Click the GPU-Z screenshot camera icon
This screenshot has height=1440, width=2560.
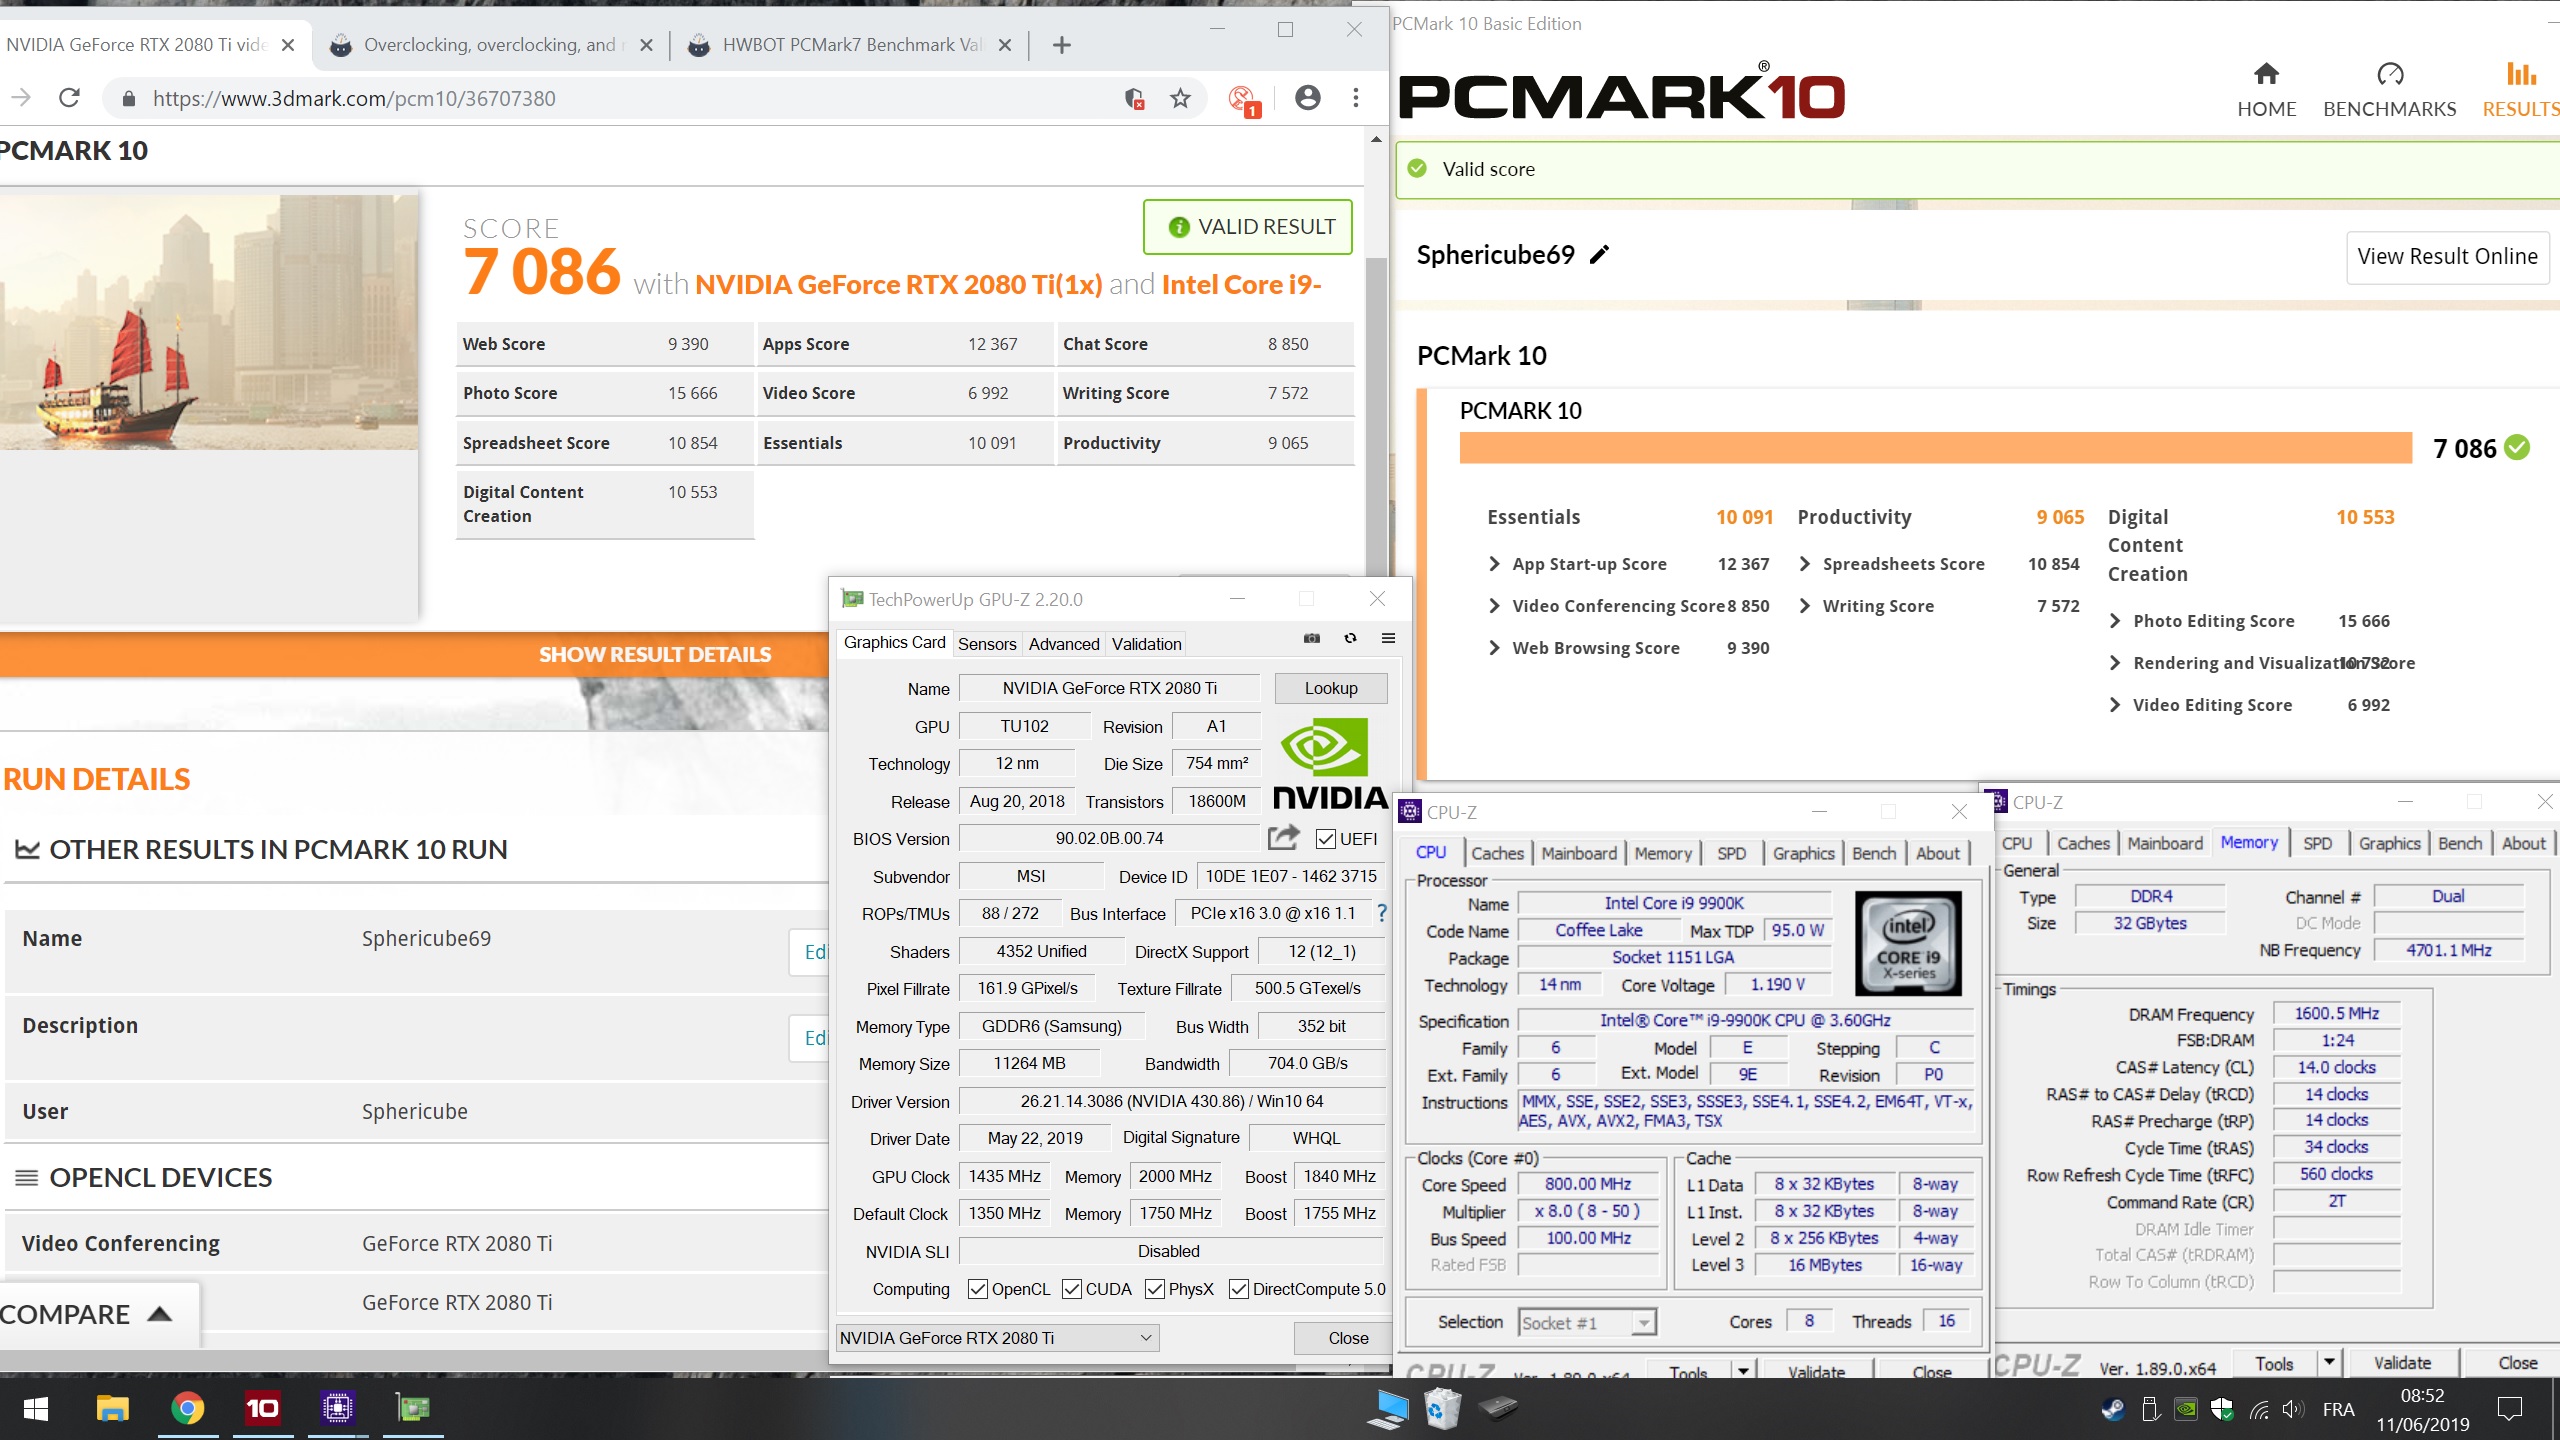pyautogui.click(x=1312, y=639)
